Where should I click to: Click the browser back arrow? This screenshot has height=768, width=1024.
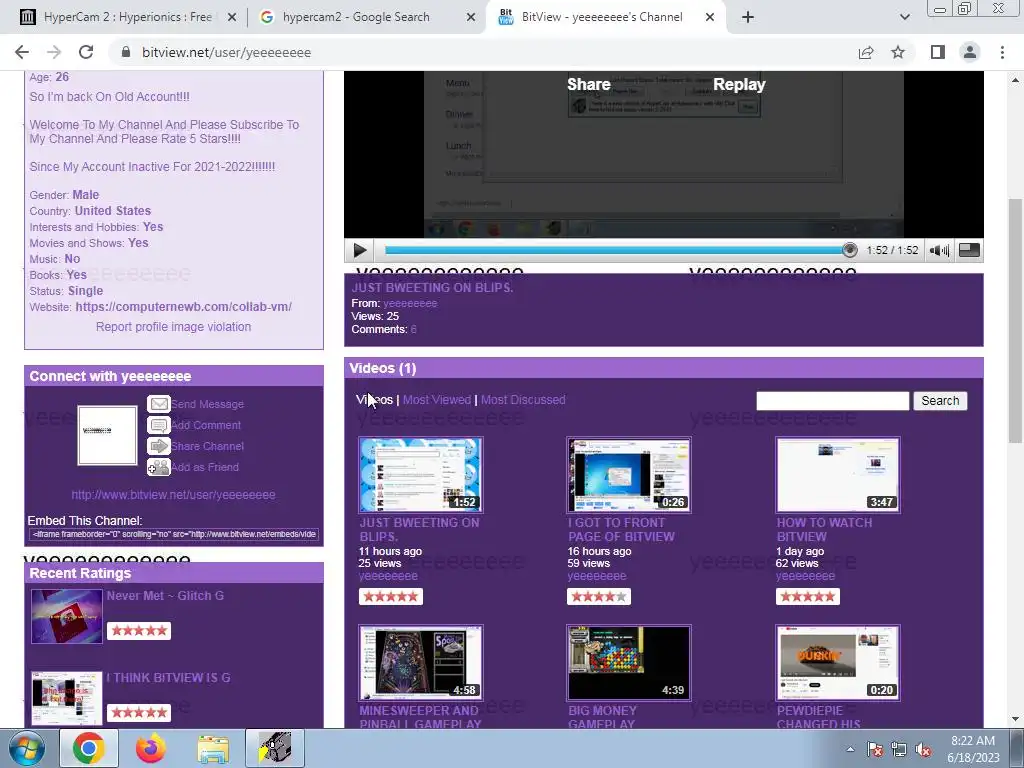click(22, 52)
